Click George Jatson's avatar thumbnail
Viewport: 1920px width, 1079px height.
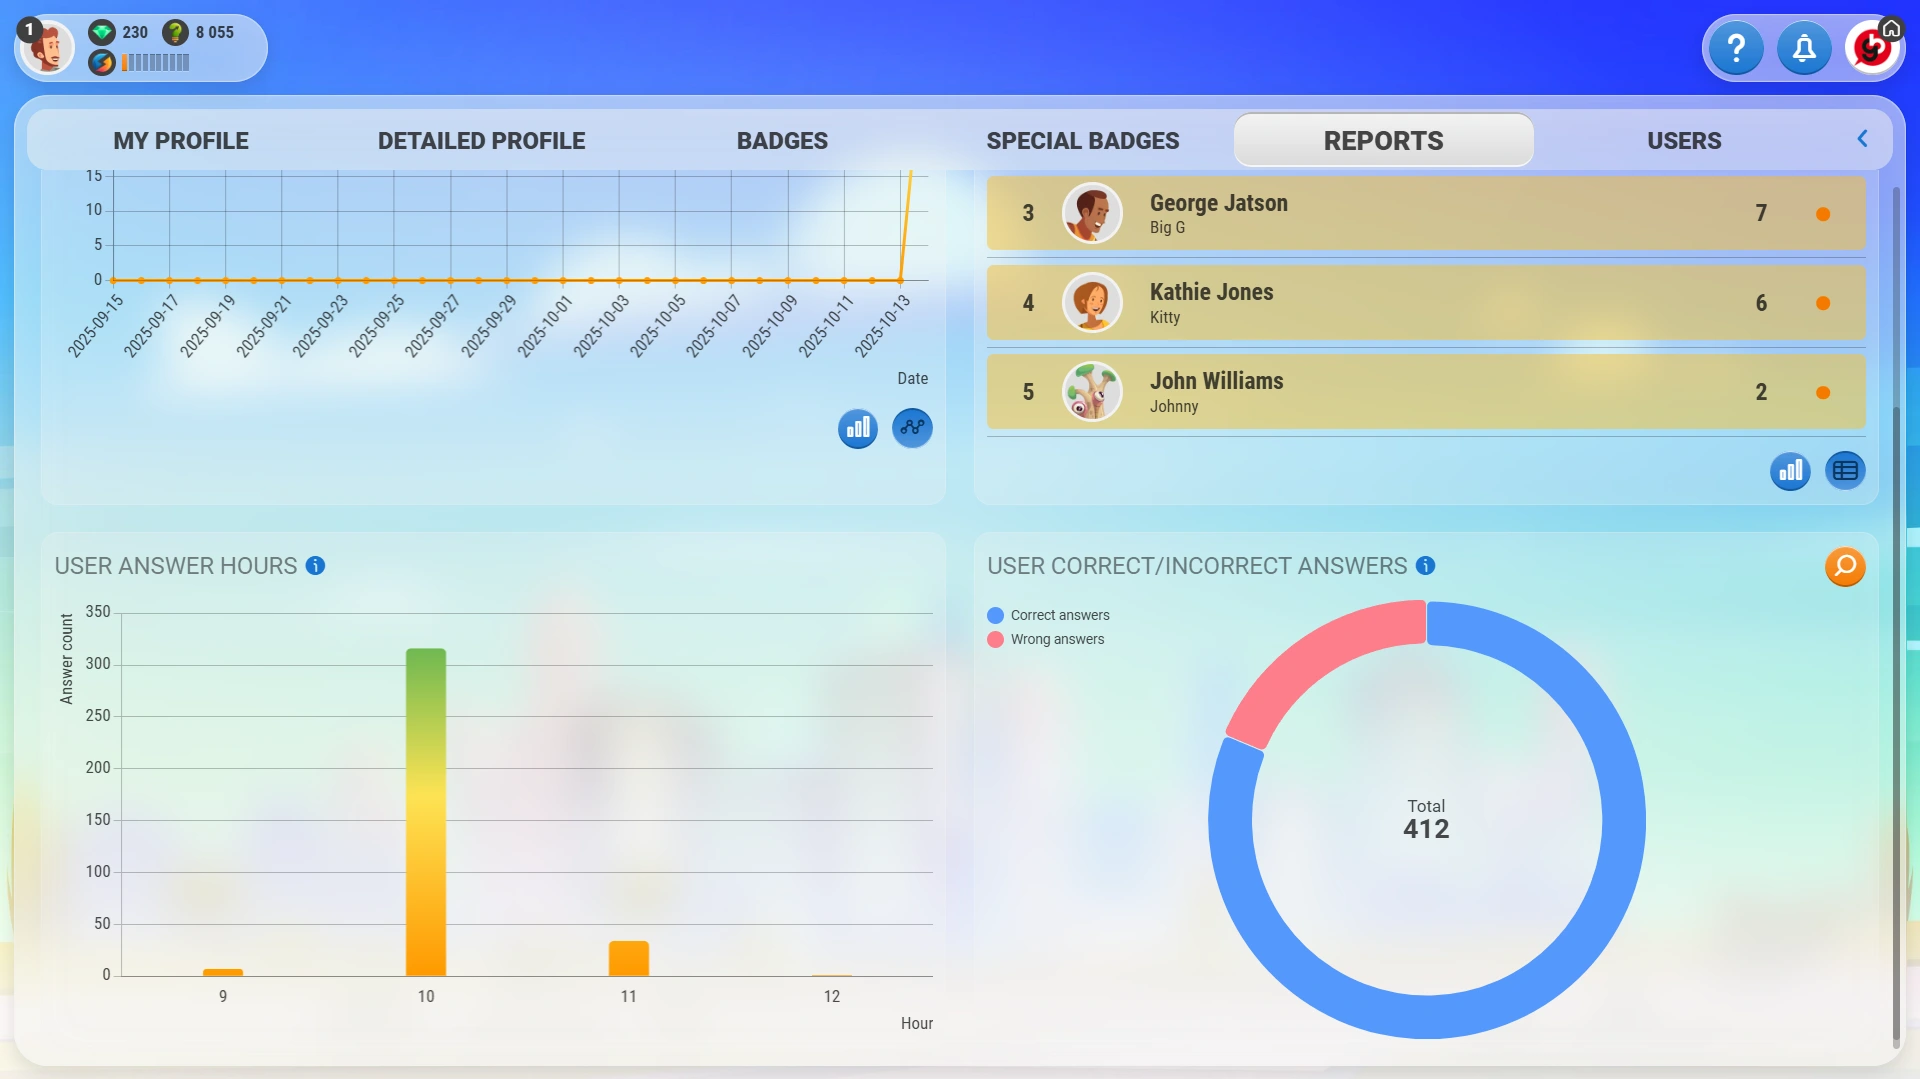coord(1092,213)
